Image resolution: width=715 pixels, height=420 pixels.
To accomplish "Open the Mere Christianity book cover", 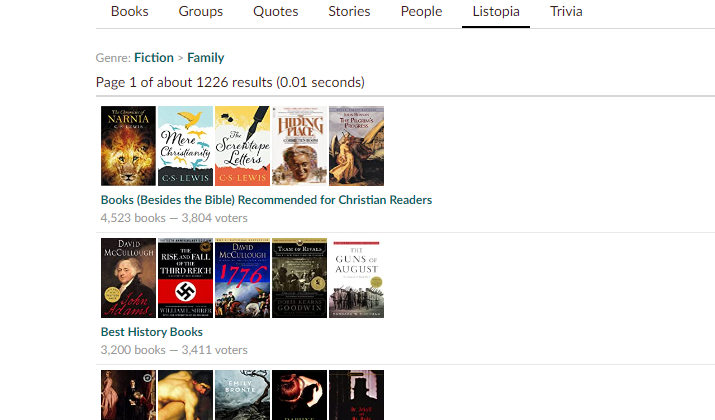I will (185, 146).
